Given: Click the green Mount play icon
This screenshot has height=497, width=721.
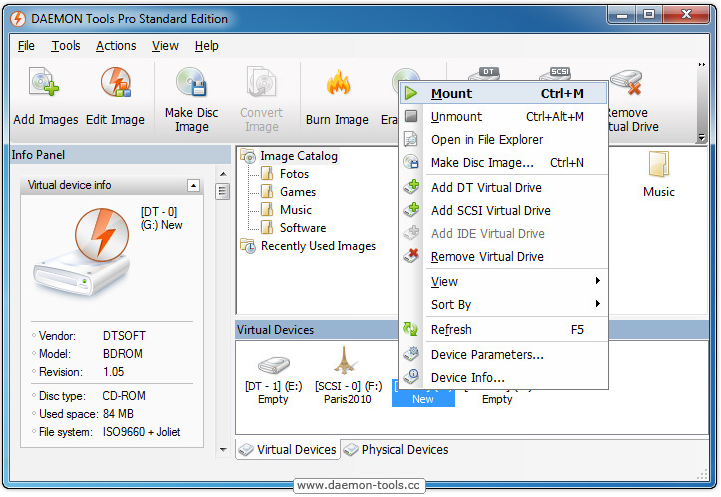Looking at the screenshot, I should [x=411, y=93].
